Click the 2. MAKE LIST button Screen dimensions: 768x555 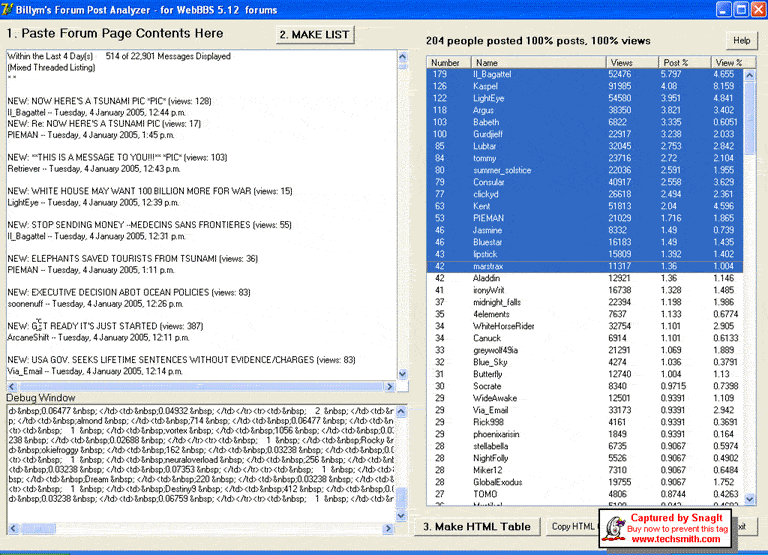pos(315,35)
